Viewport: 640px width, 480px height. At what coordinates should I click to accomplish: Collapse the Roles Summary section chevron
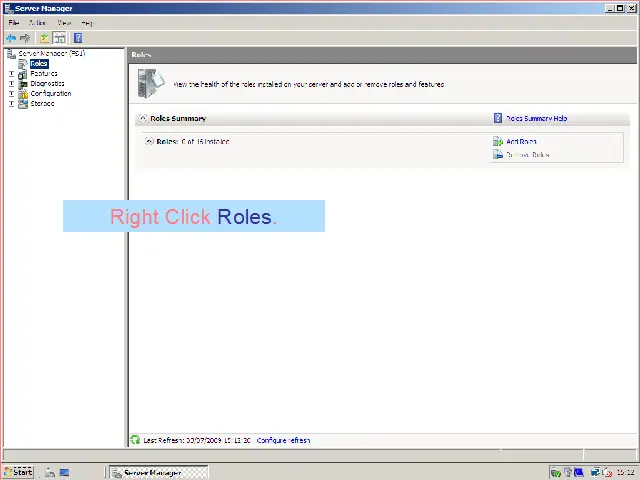tap(142, 118)
